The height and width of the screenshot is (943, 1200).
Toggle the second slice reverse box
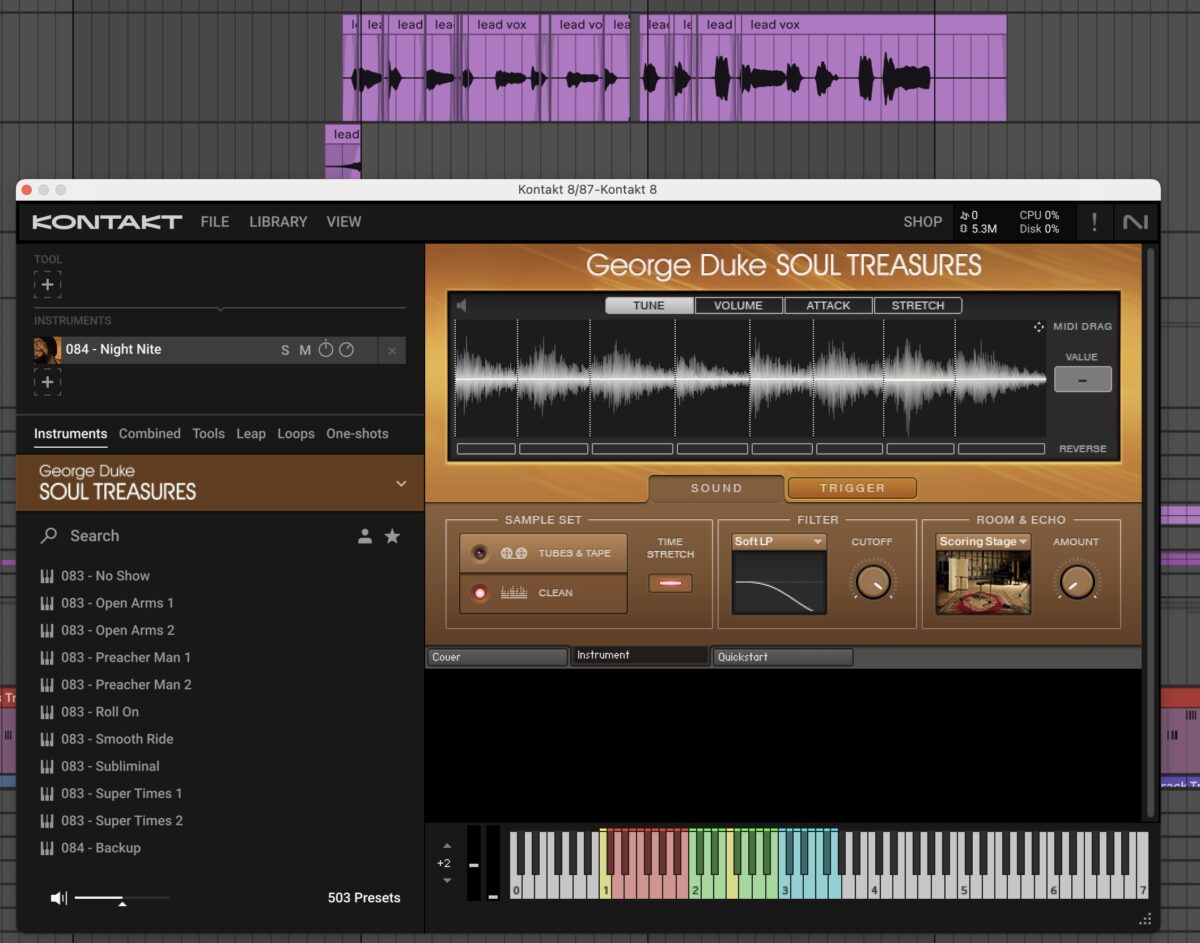coord(553,449)
